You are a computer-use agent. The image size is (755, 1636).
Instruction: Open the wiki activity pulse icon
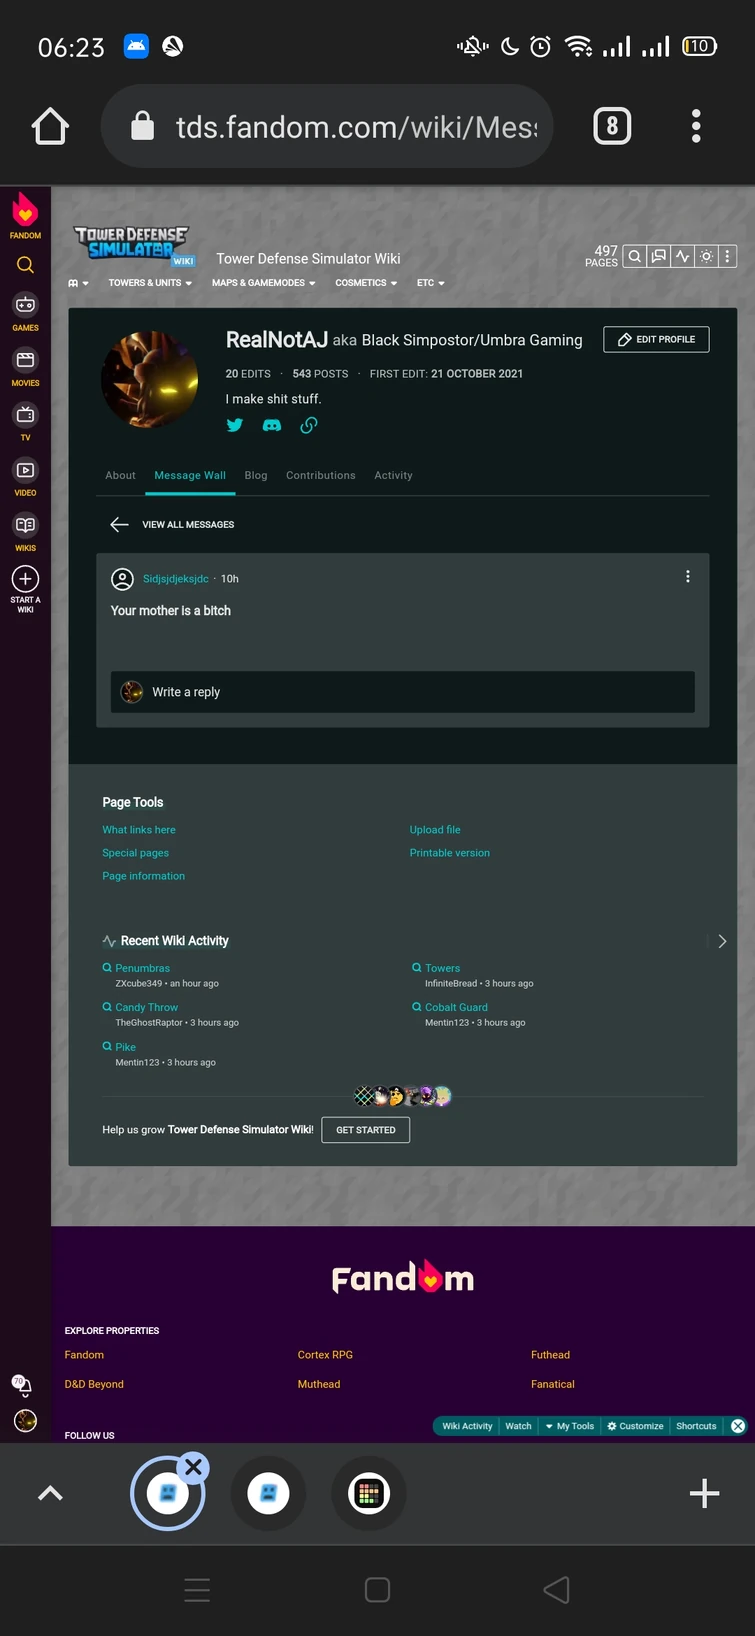(x=682, y=256)
